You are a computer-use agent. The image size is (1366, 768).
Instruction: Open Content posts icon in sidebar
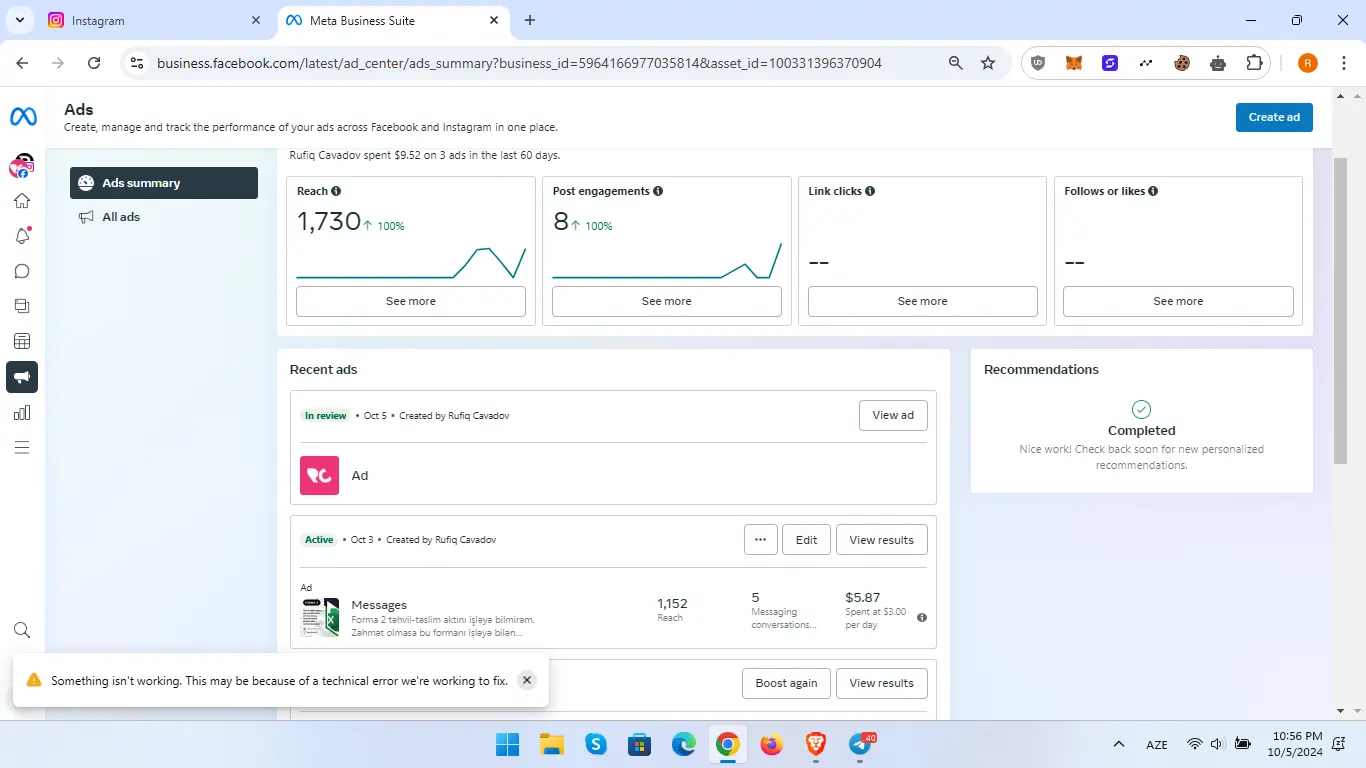(22, 306)
